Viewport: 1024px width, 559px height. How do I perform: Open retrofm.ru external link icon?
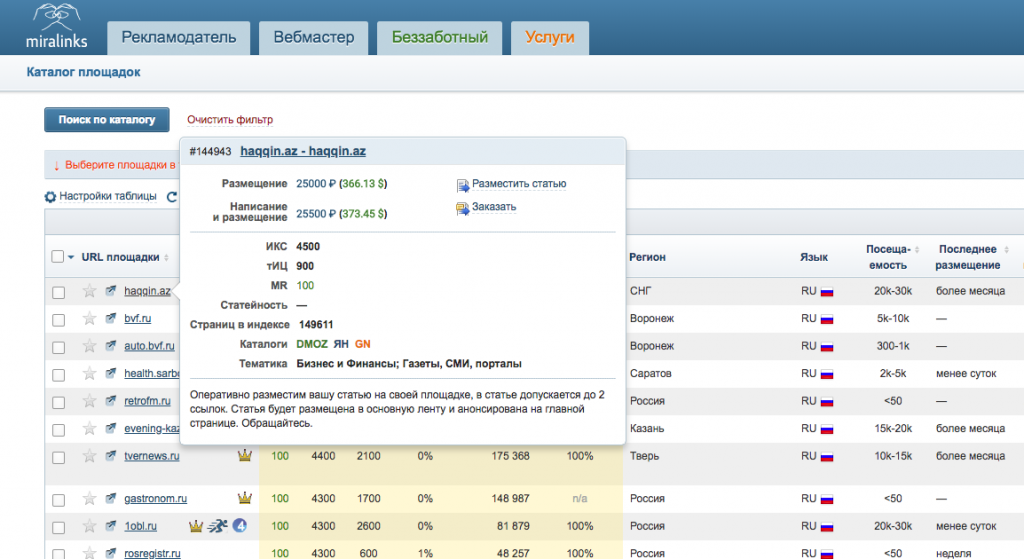111,400
